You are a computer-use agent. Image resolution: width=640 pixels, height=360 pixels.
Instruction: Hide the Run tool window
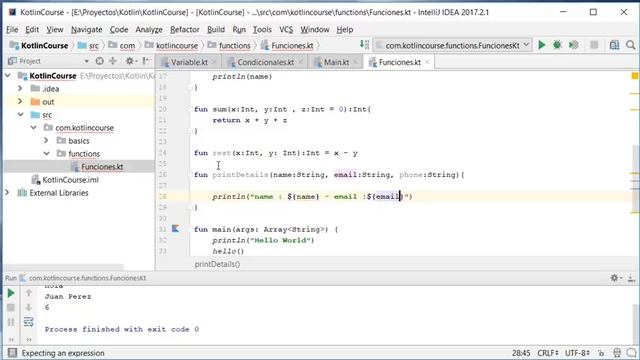coord(631,278)
